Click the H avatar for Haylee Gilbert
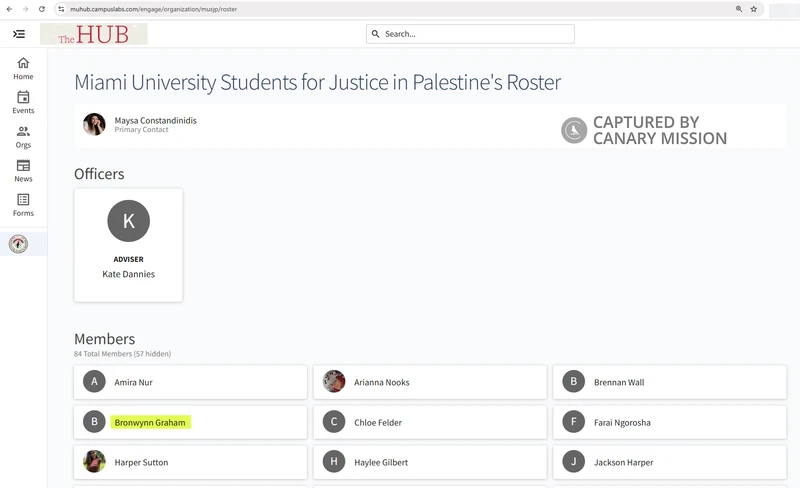 [x=334, y=461]
